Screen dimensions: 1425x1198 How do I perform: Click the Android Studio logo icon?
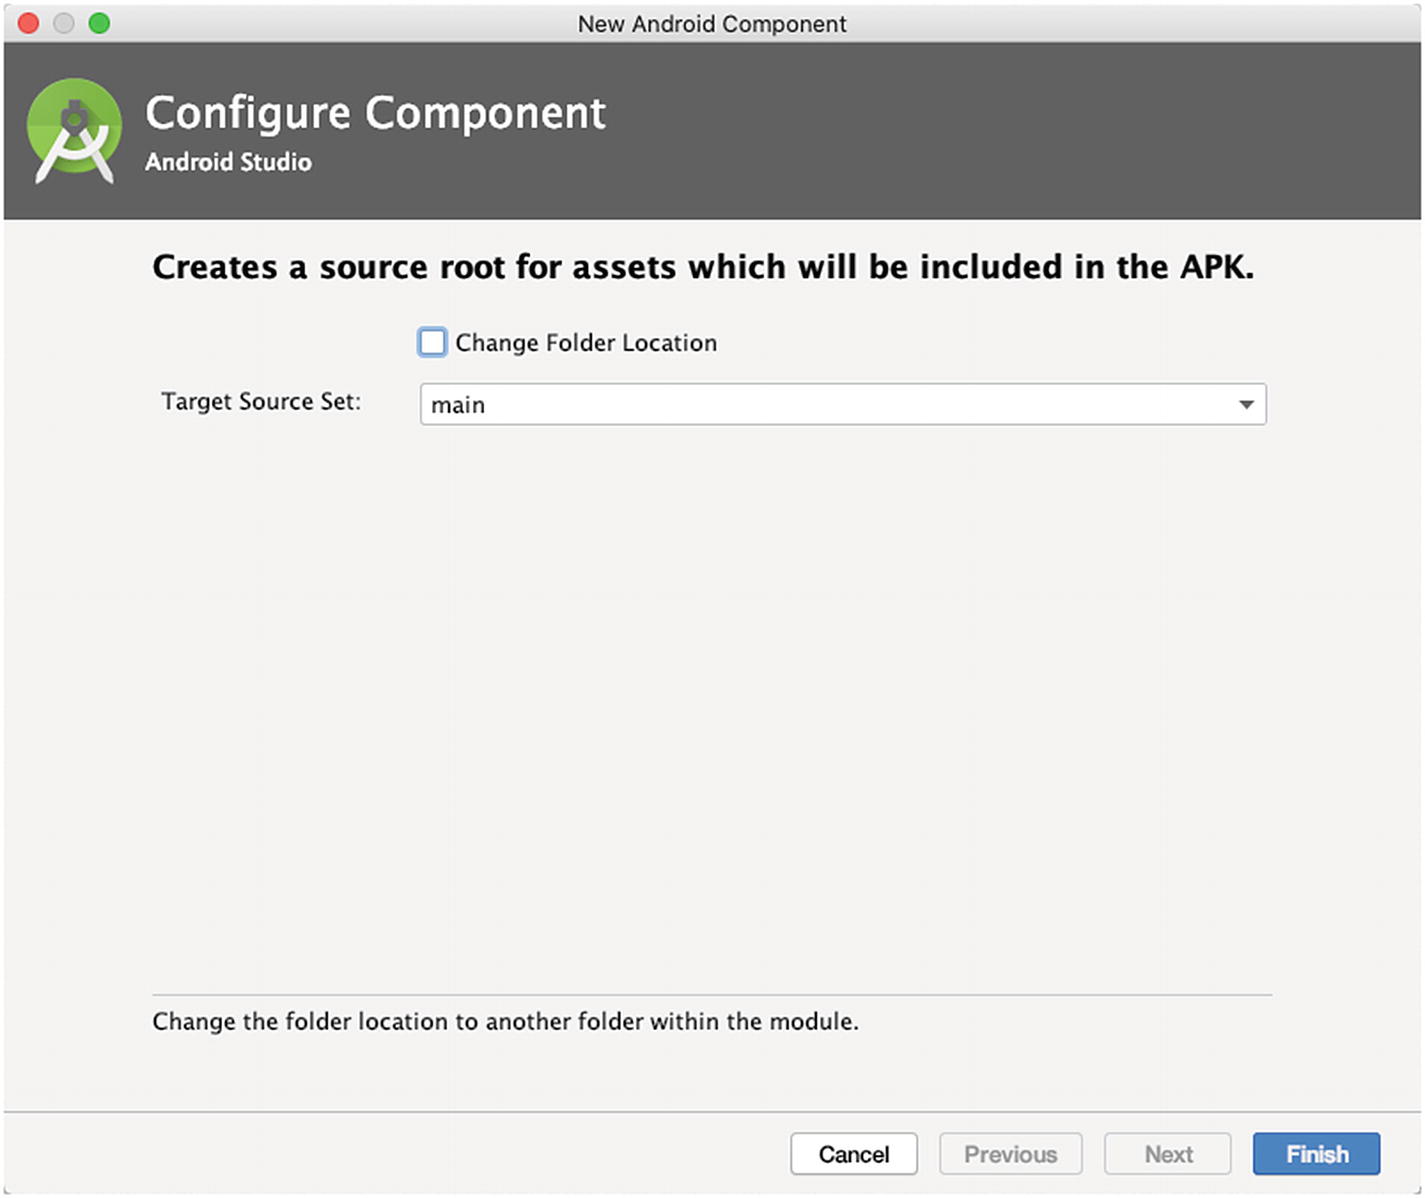(75, 131)
